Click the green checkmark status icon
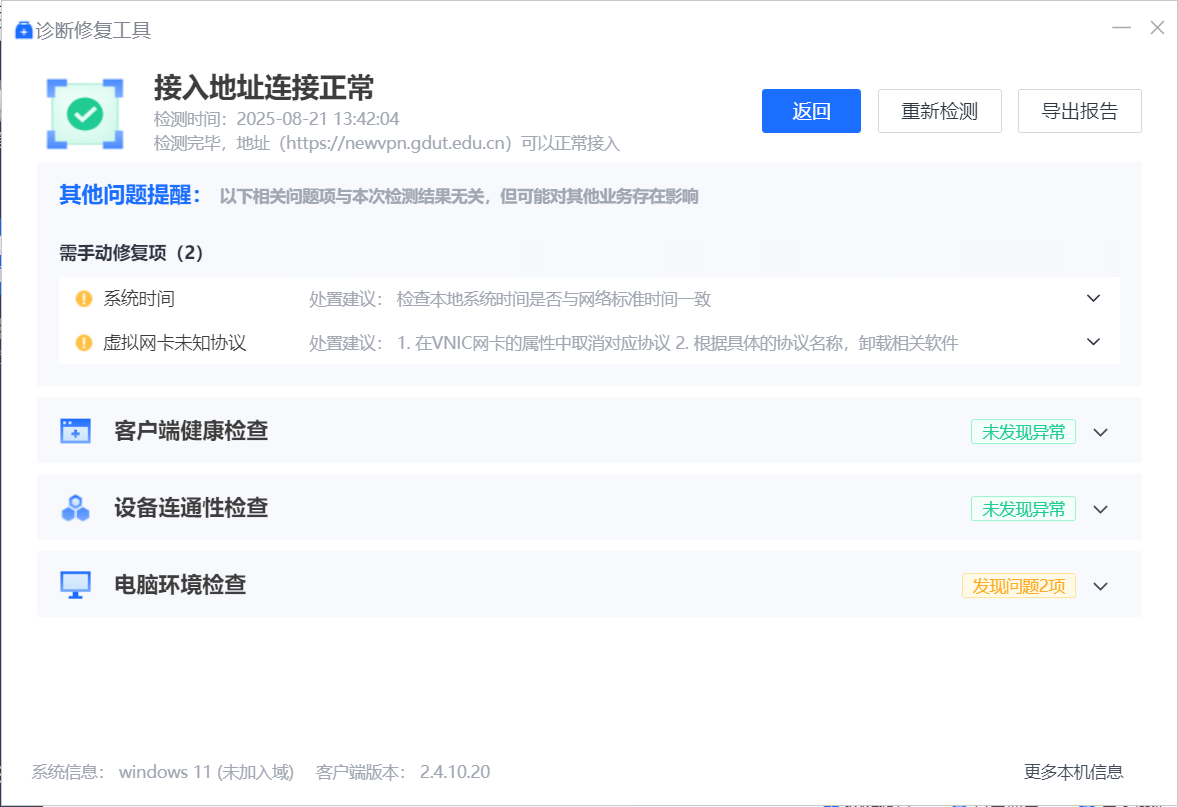This screenshot has width=1178, height=807. tap(85, 114)
